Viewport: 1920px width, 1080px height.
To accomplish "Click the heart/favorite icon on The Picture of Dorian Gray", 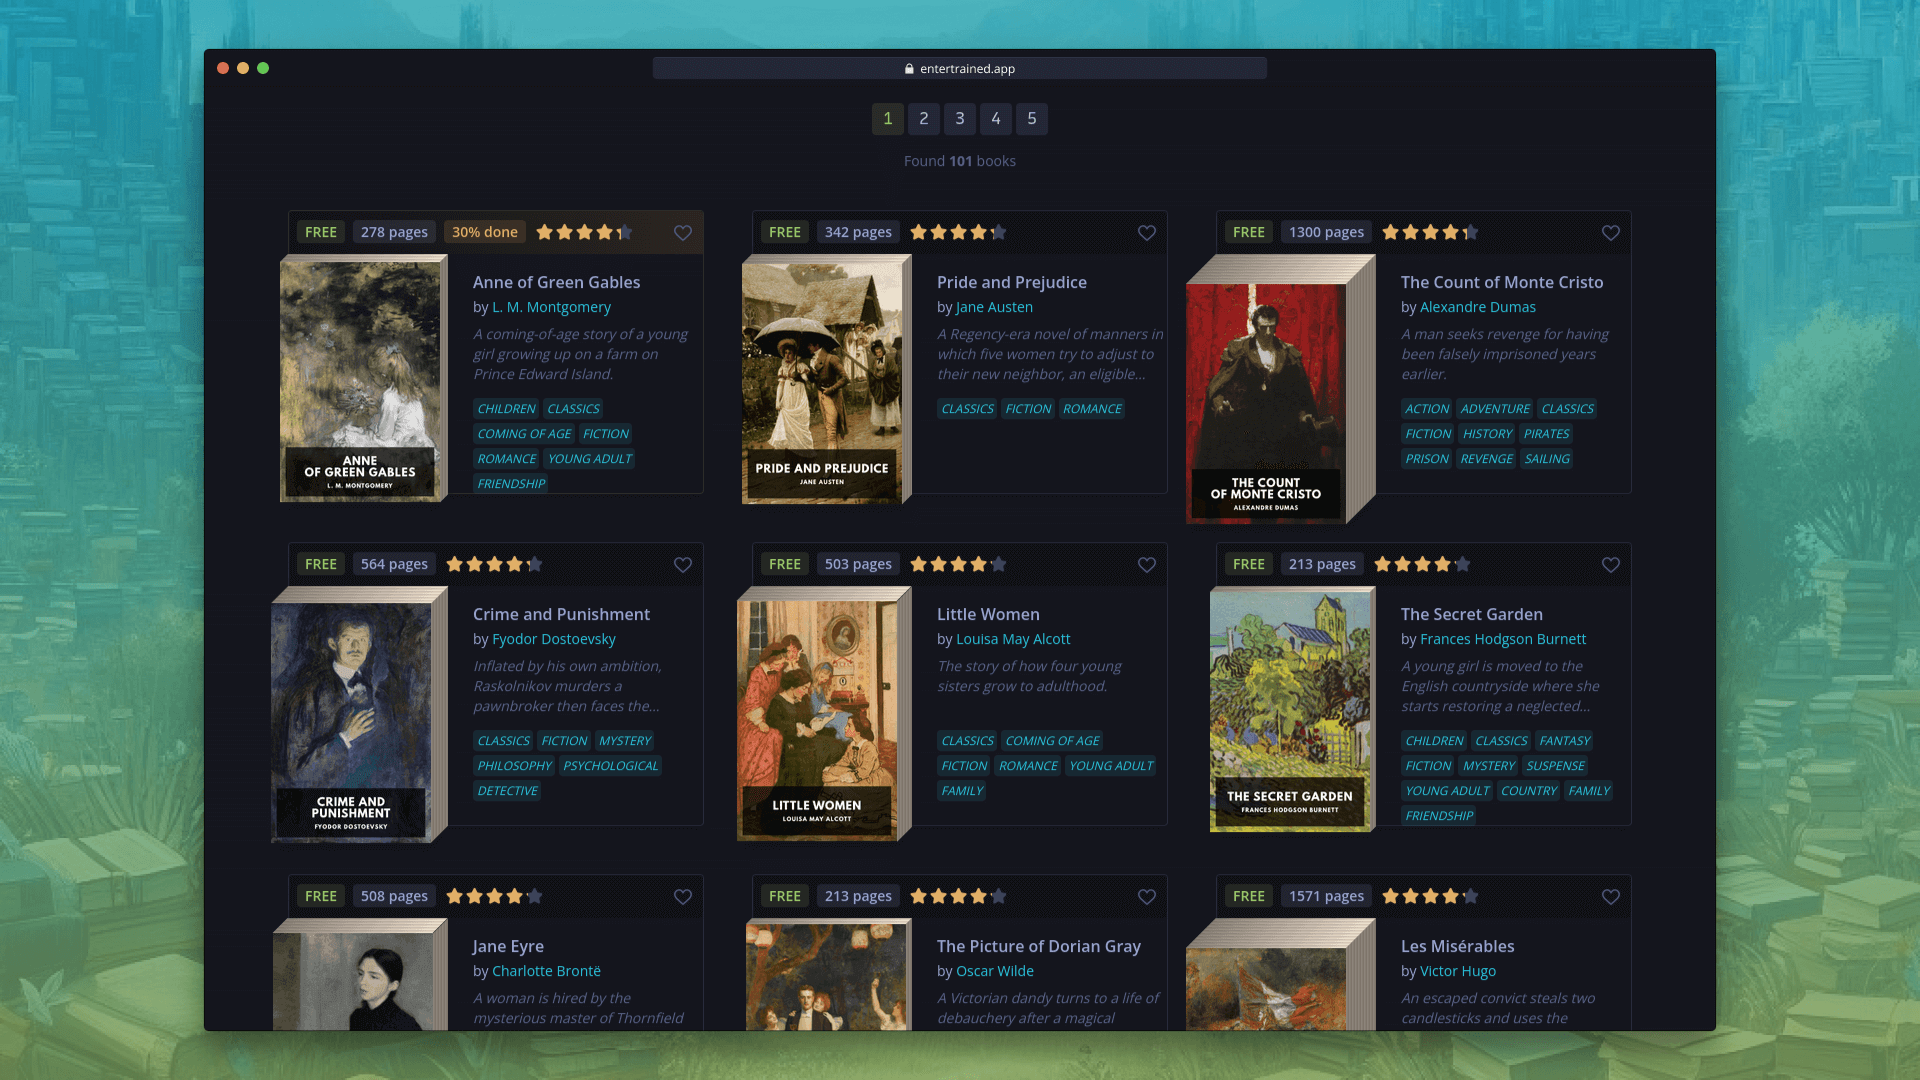I will [x=1146, y=897].
